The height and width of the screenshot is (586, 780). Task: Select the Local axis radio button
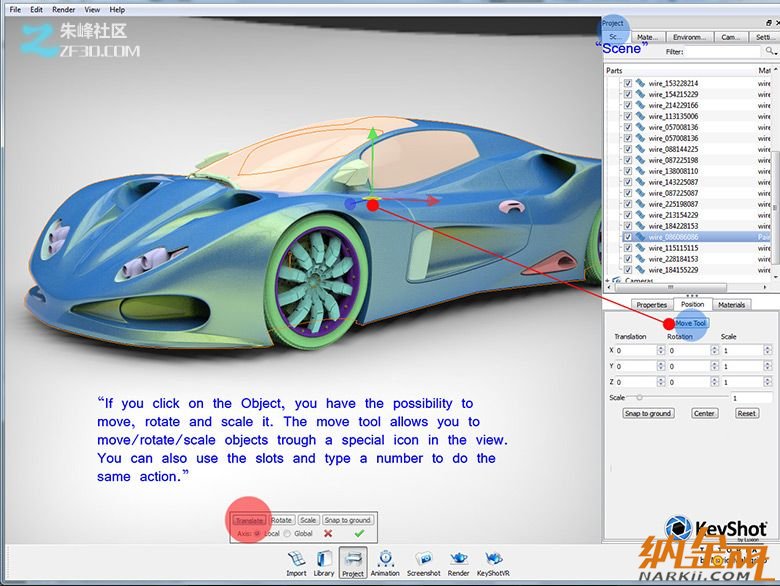[x=257, y=533]
